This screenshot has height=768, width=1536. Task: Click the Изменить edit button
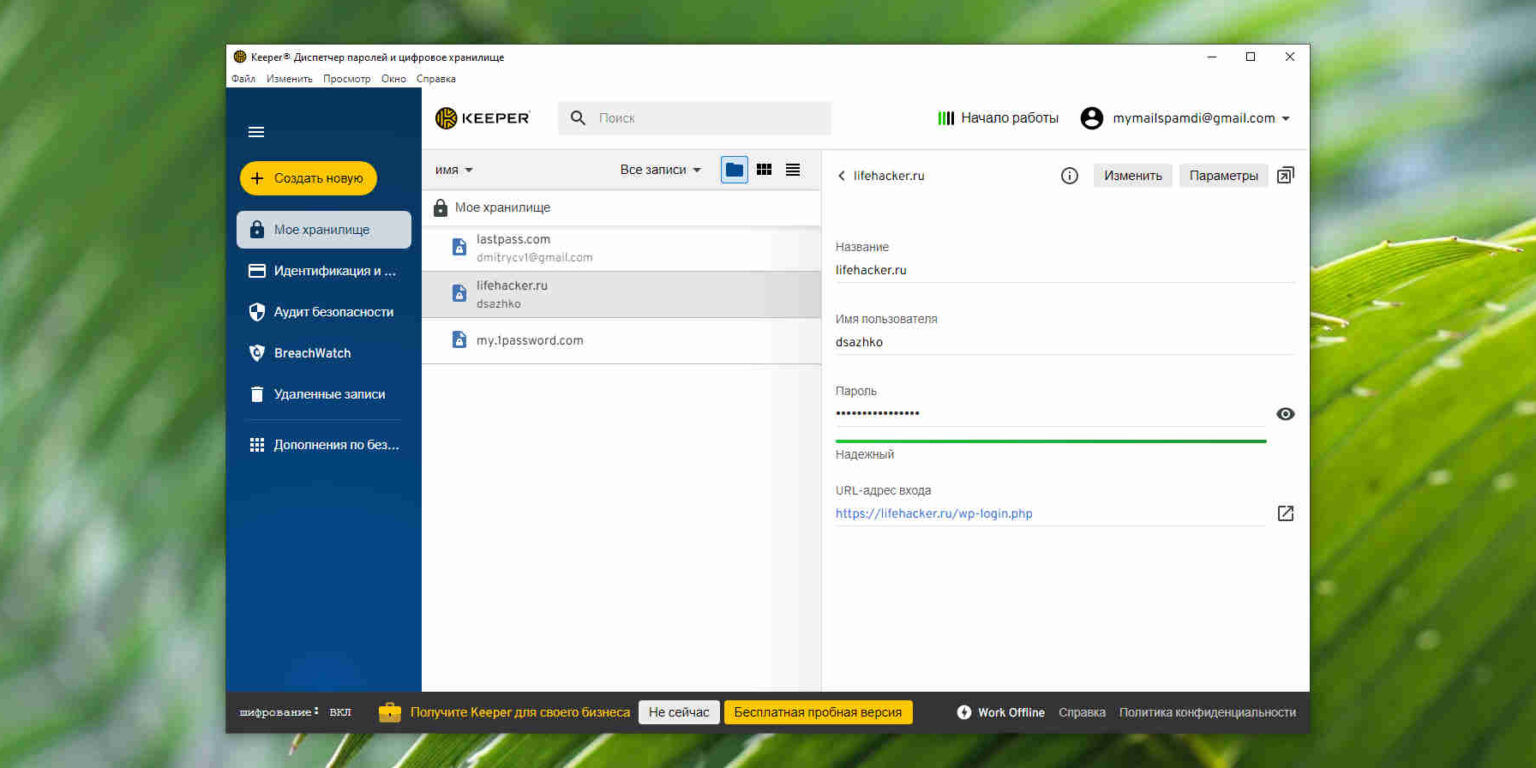pyautogui.click(x=1133, y=176)
